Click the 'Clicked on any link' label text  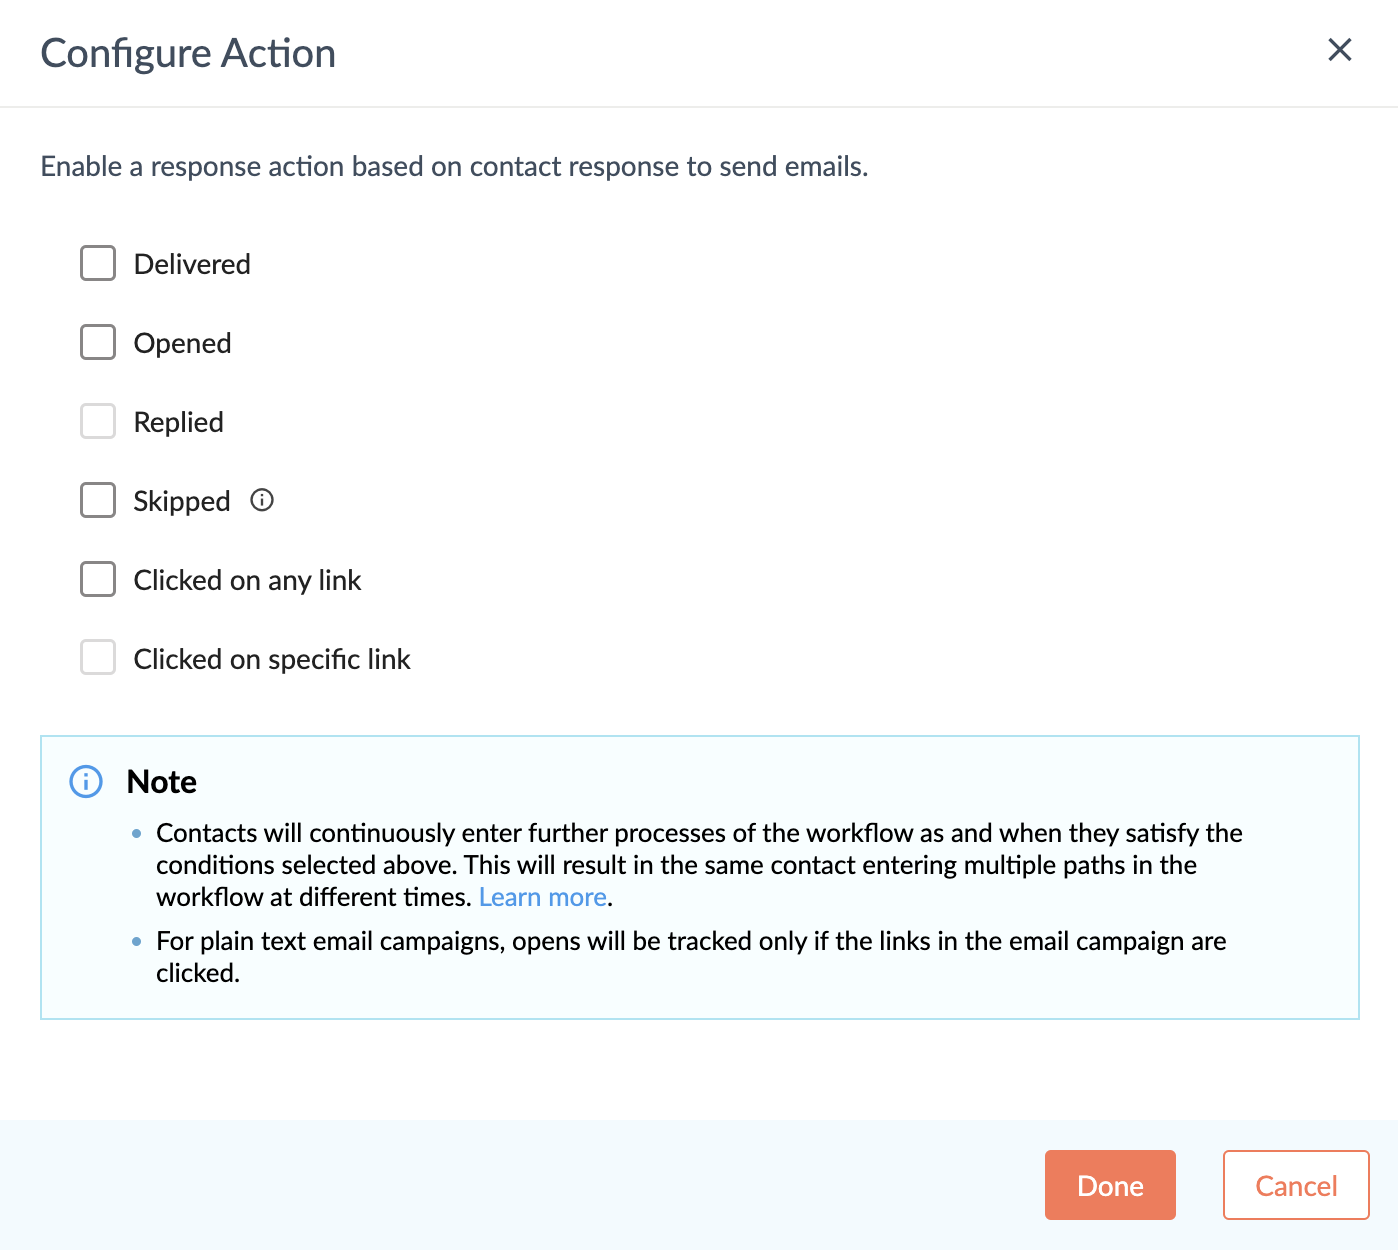pyautogui.click(x=247, y=580)
